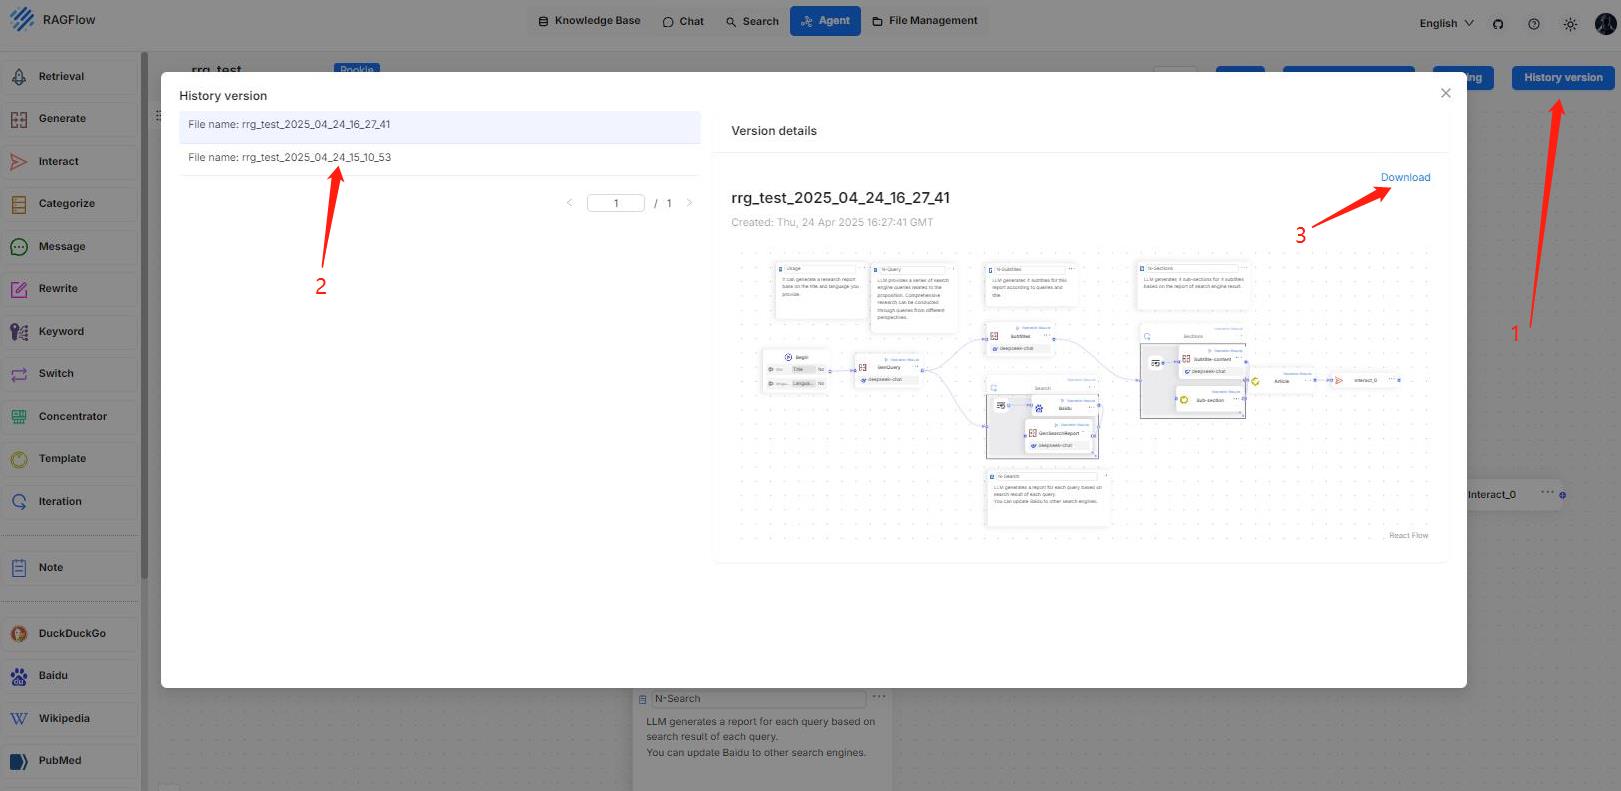
Task: Click the Retrieval component icon in sidebar
Action: 19,77
